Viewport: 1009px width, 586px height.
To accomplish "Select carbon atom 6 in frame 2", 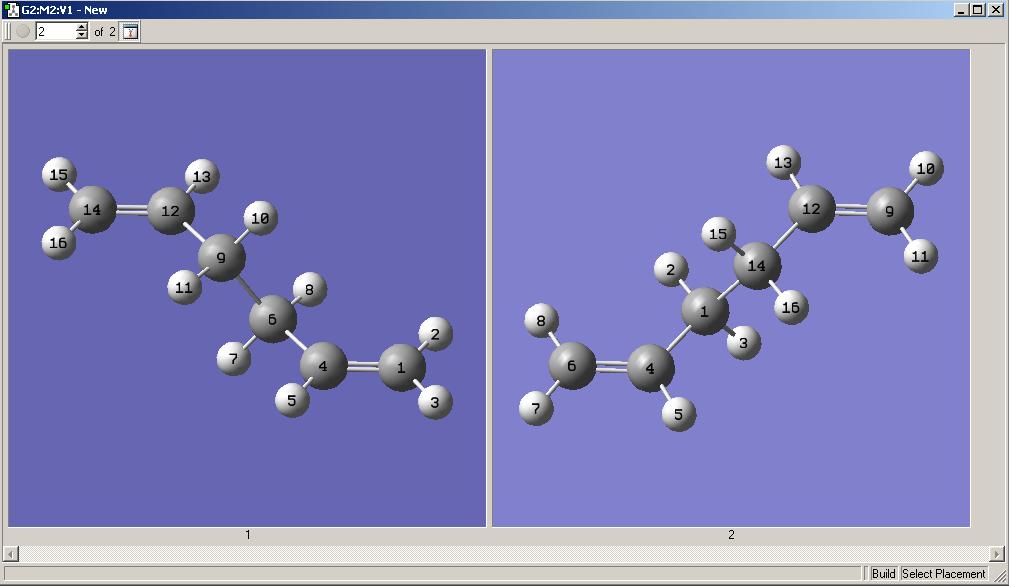I will click(x=571, y=365).
